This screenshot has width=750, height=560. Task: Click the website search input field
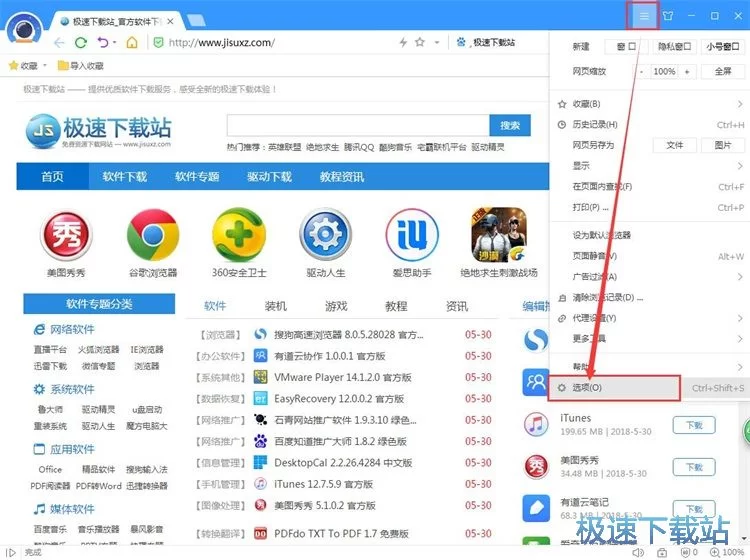[357, 125]
